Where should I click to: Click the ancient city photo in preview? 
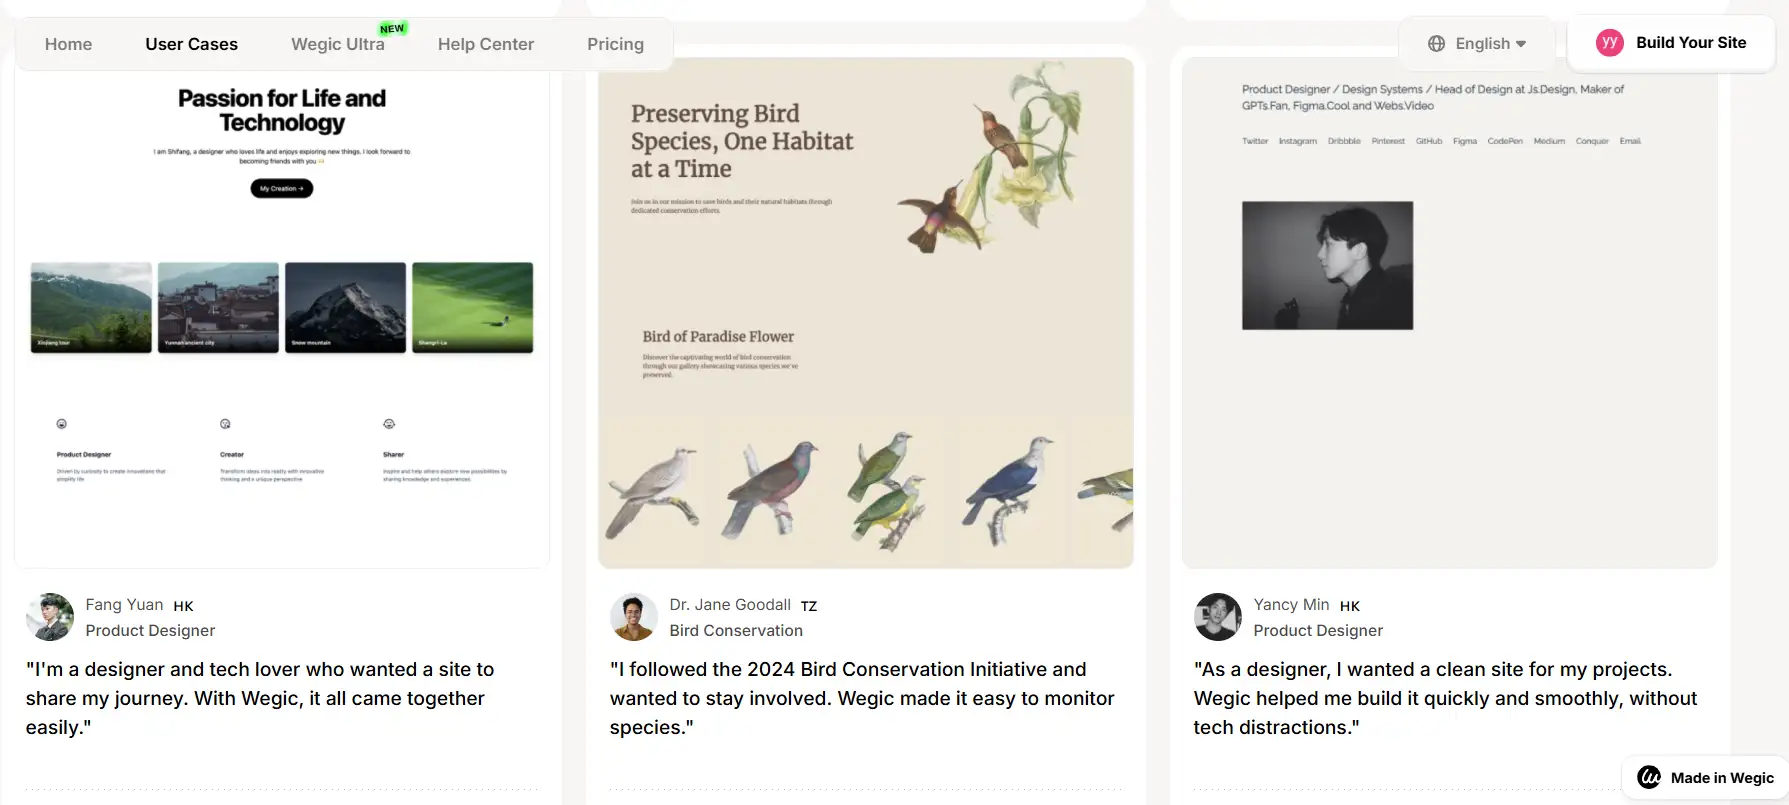(x=218, y=307)
